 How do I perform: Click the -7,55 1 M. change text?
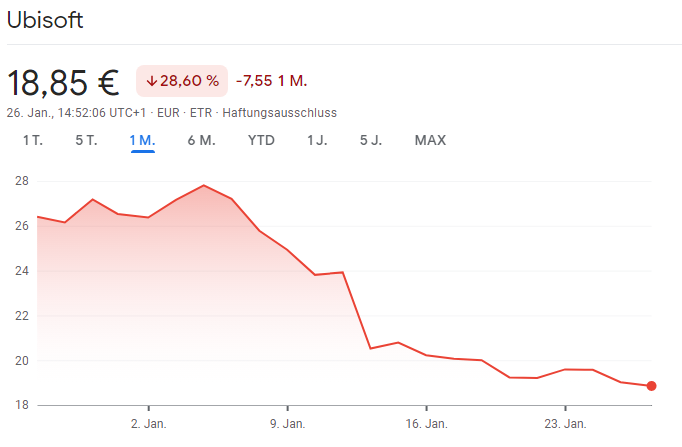[x=271, y=81]
